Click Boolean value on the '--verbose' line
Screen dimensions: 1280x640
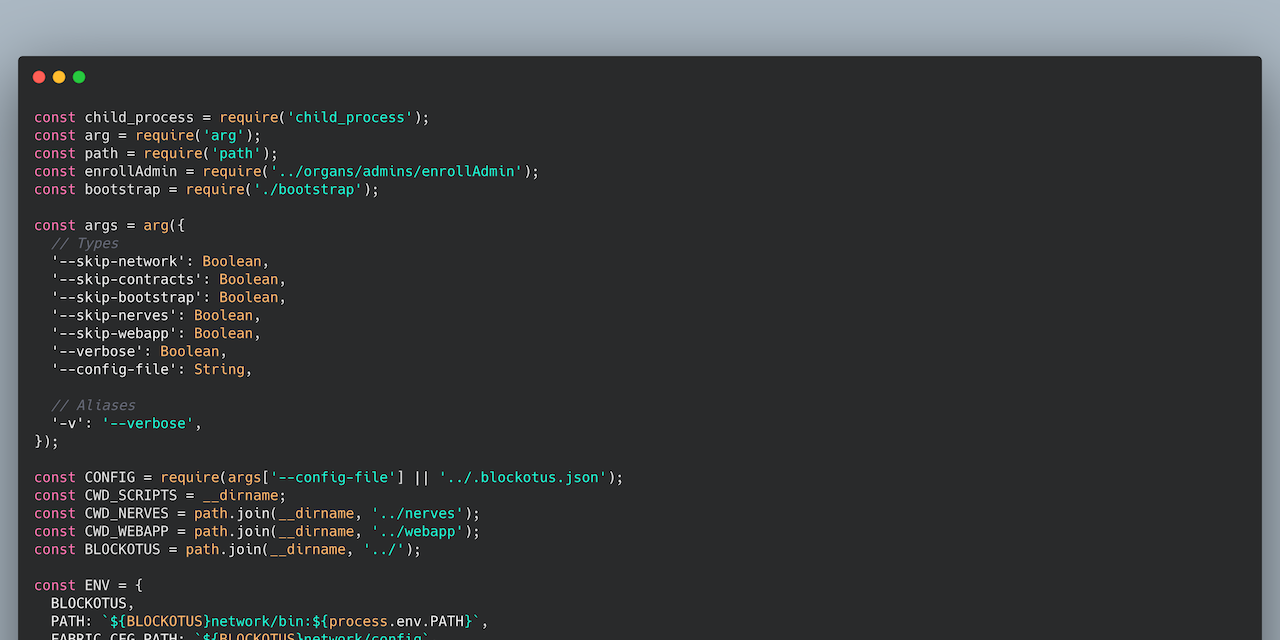190,351
